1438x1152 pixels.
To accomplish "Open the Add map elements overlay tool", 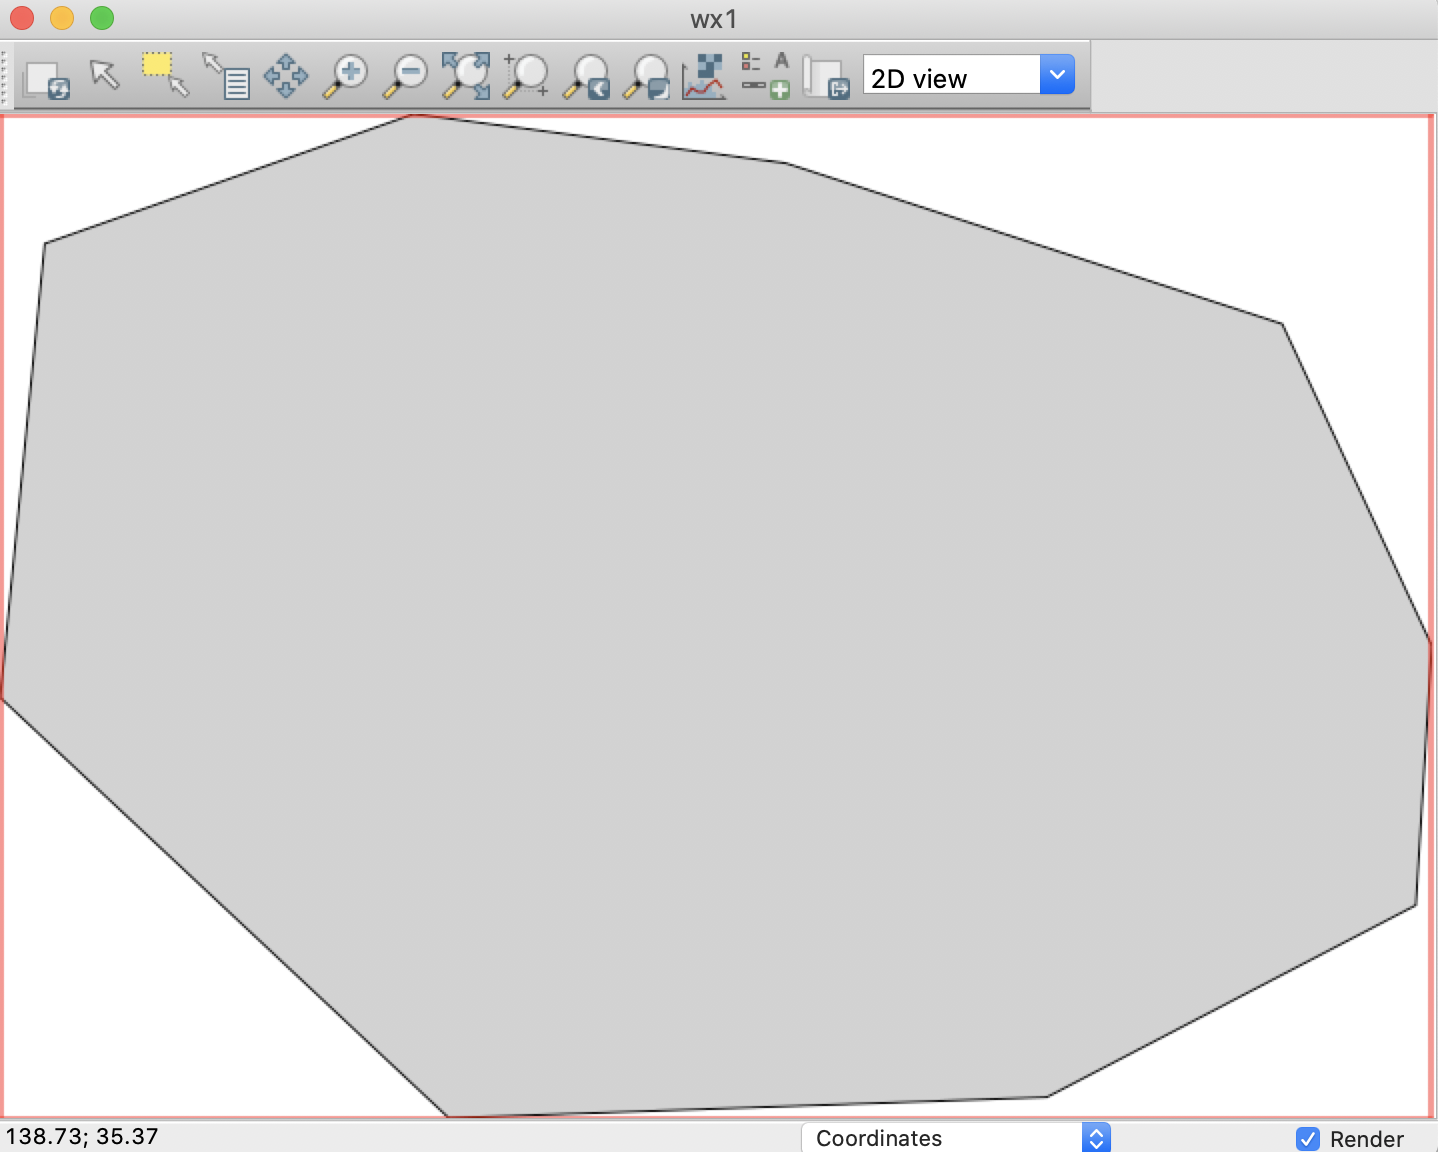I will pos(766,75).
